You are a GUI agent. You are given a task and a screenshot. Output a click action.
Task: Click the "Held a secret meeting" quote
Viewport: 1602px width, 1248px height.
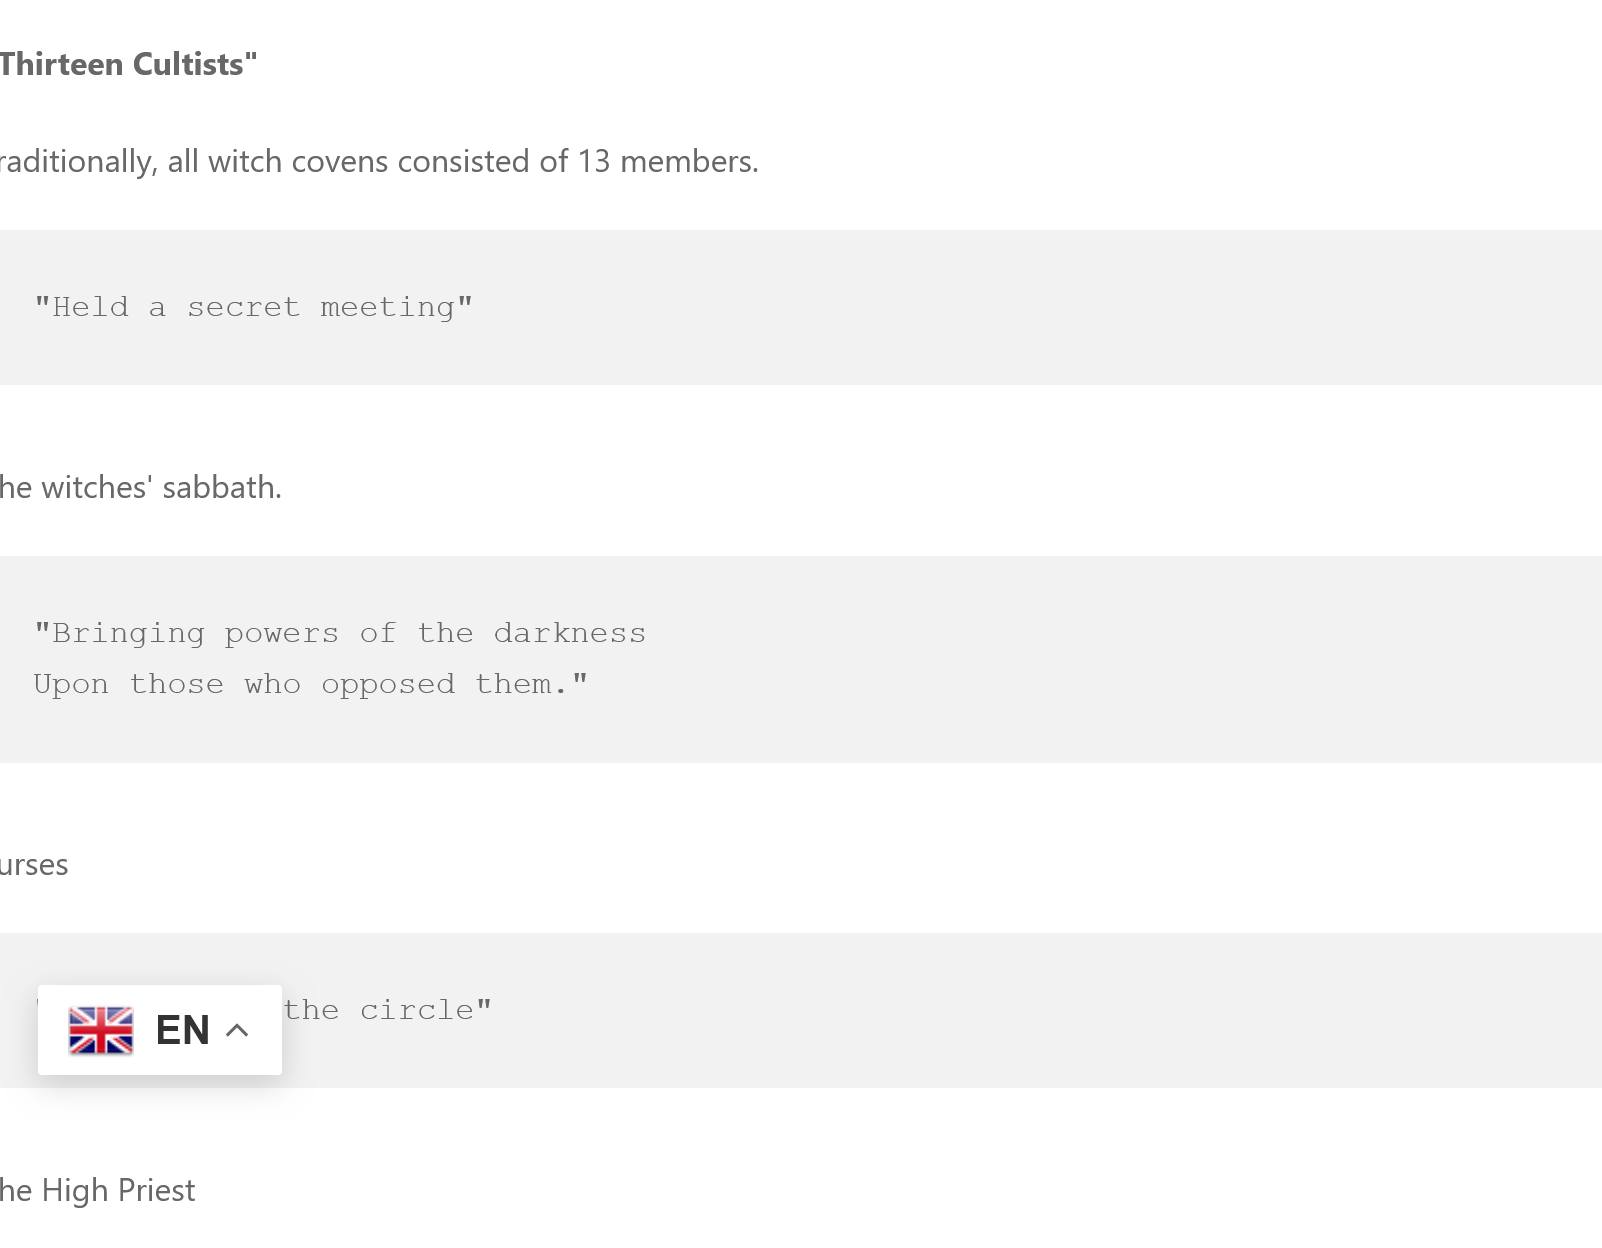[x=253, y=307]
